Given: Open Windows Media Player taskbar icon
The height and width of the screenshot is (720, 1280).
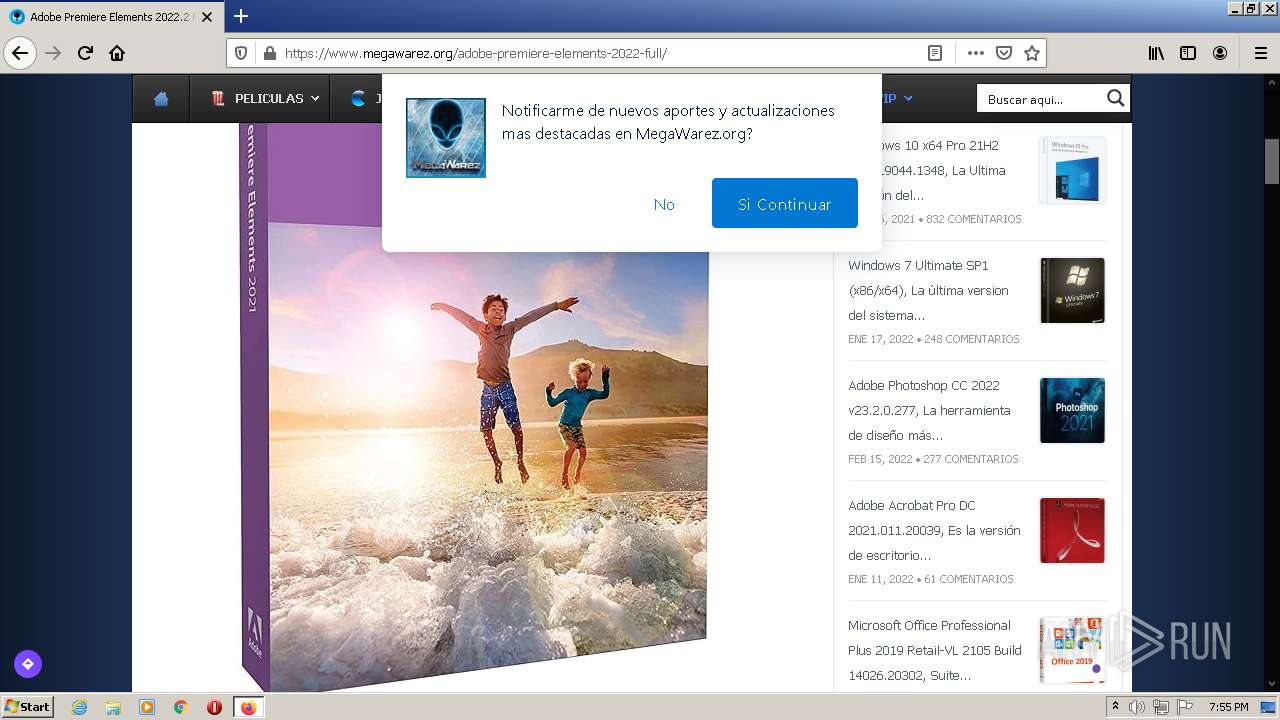Looking at the screenshot, I should click(147, 707).
